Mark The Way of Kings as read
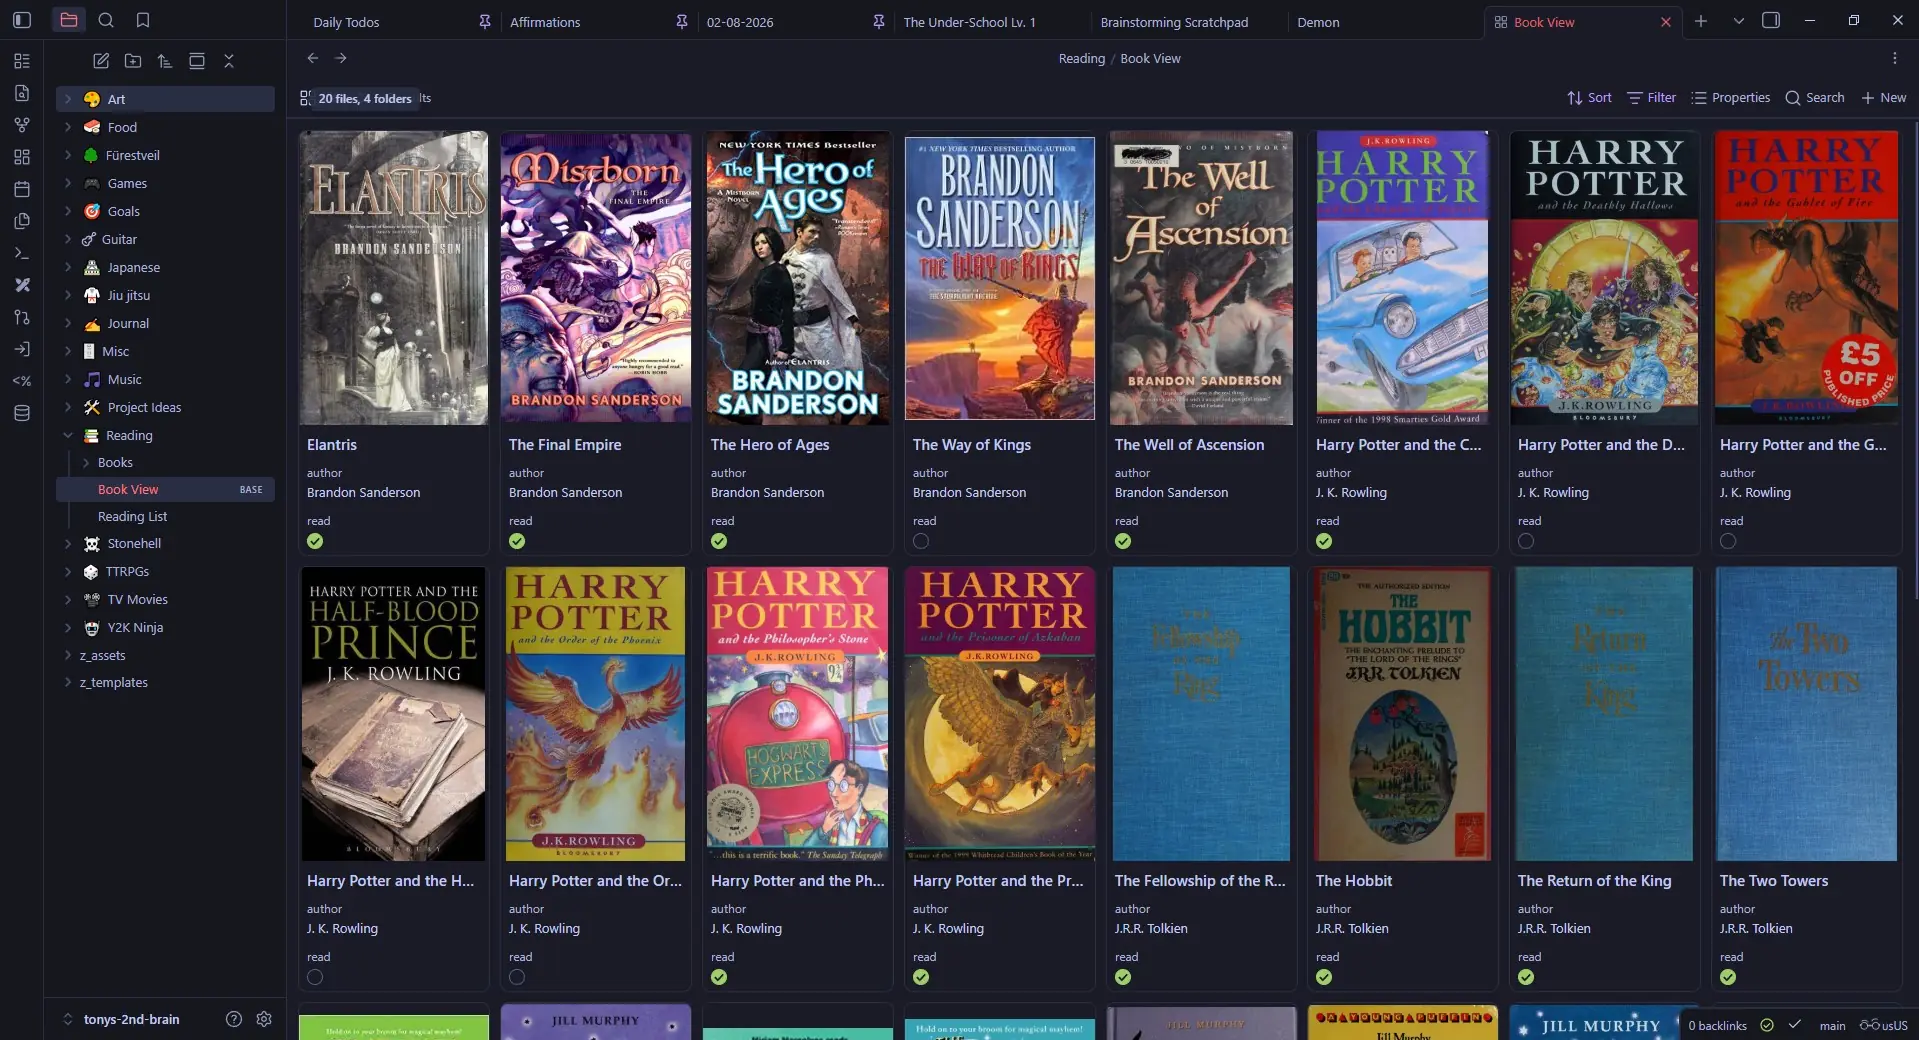Viewport: 1919px width, 1040px height. click(919, 541)
